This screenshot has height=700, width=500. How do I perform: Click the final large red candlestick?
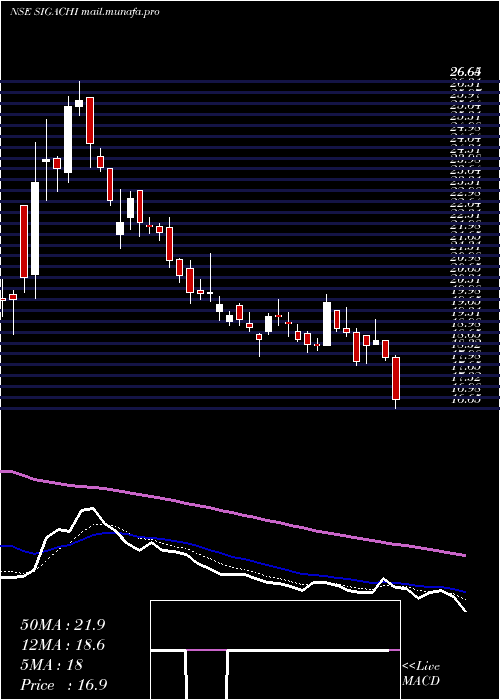(396, 378)
